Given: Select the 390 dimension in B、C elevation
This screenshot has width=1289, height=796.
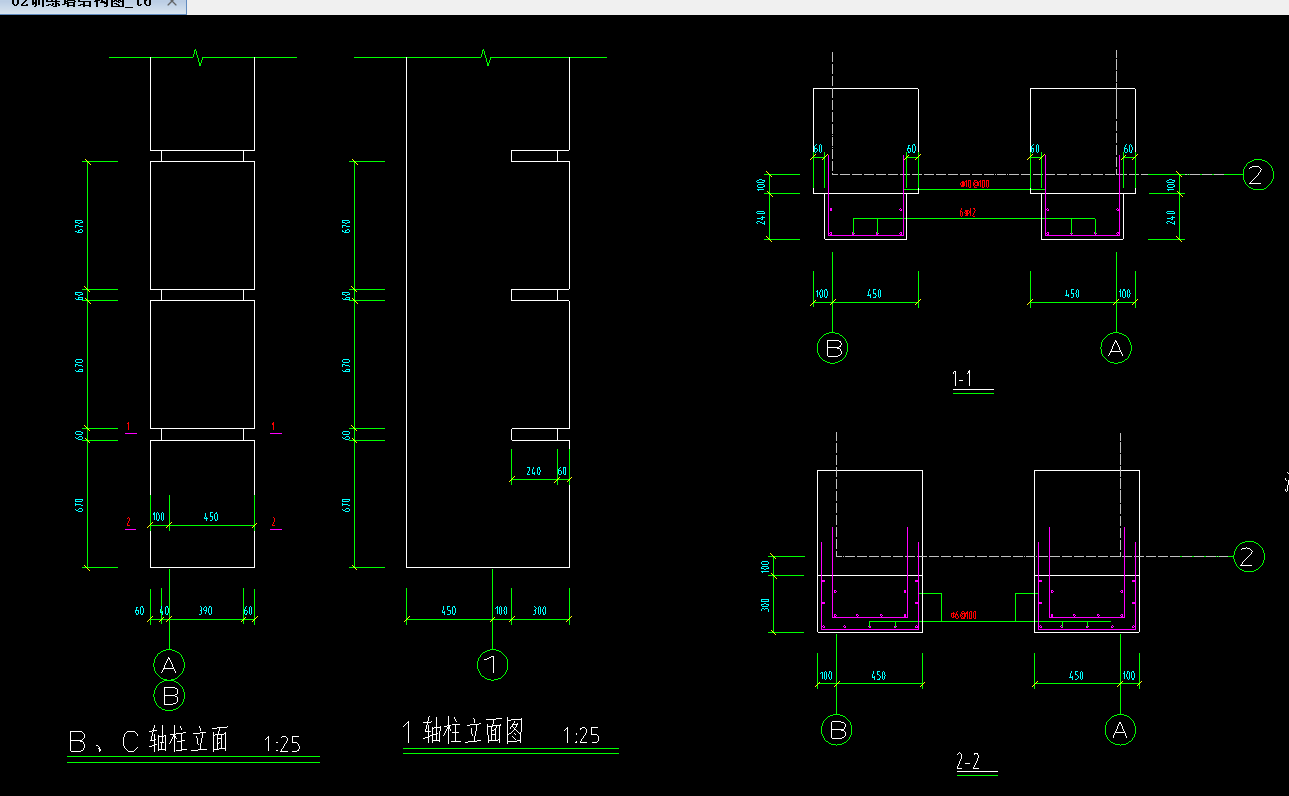Looking at the screenshot, I should 208,610.
